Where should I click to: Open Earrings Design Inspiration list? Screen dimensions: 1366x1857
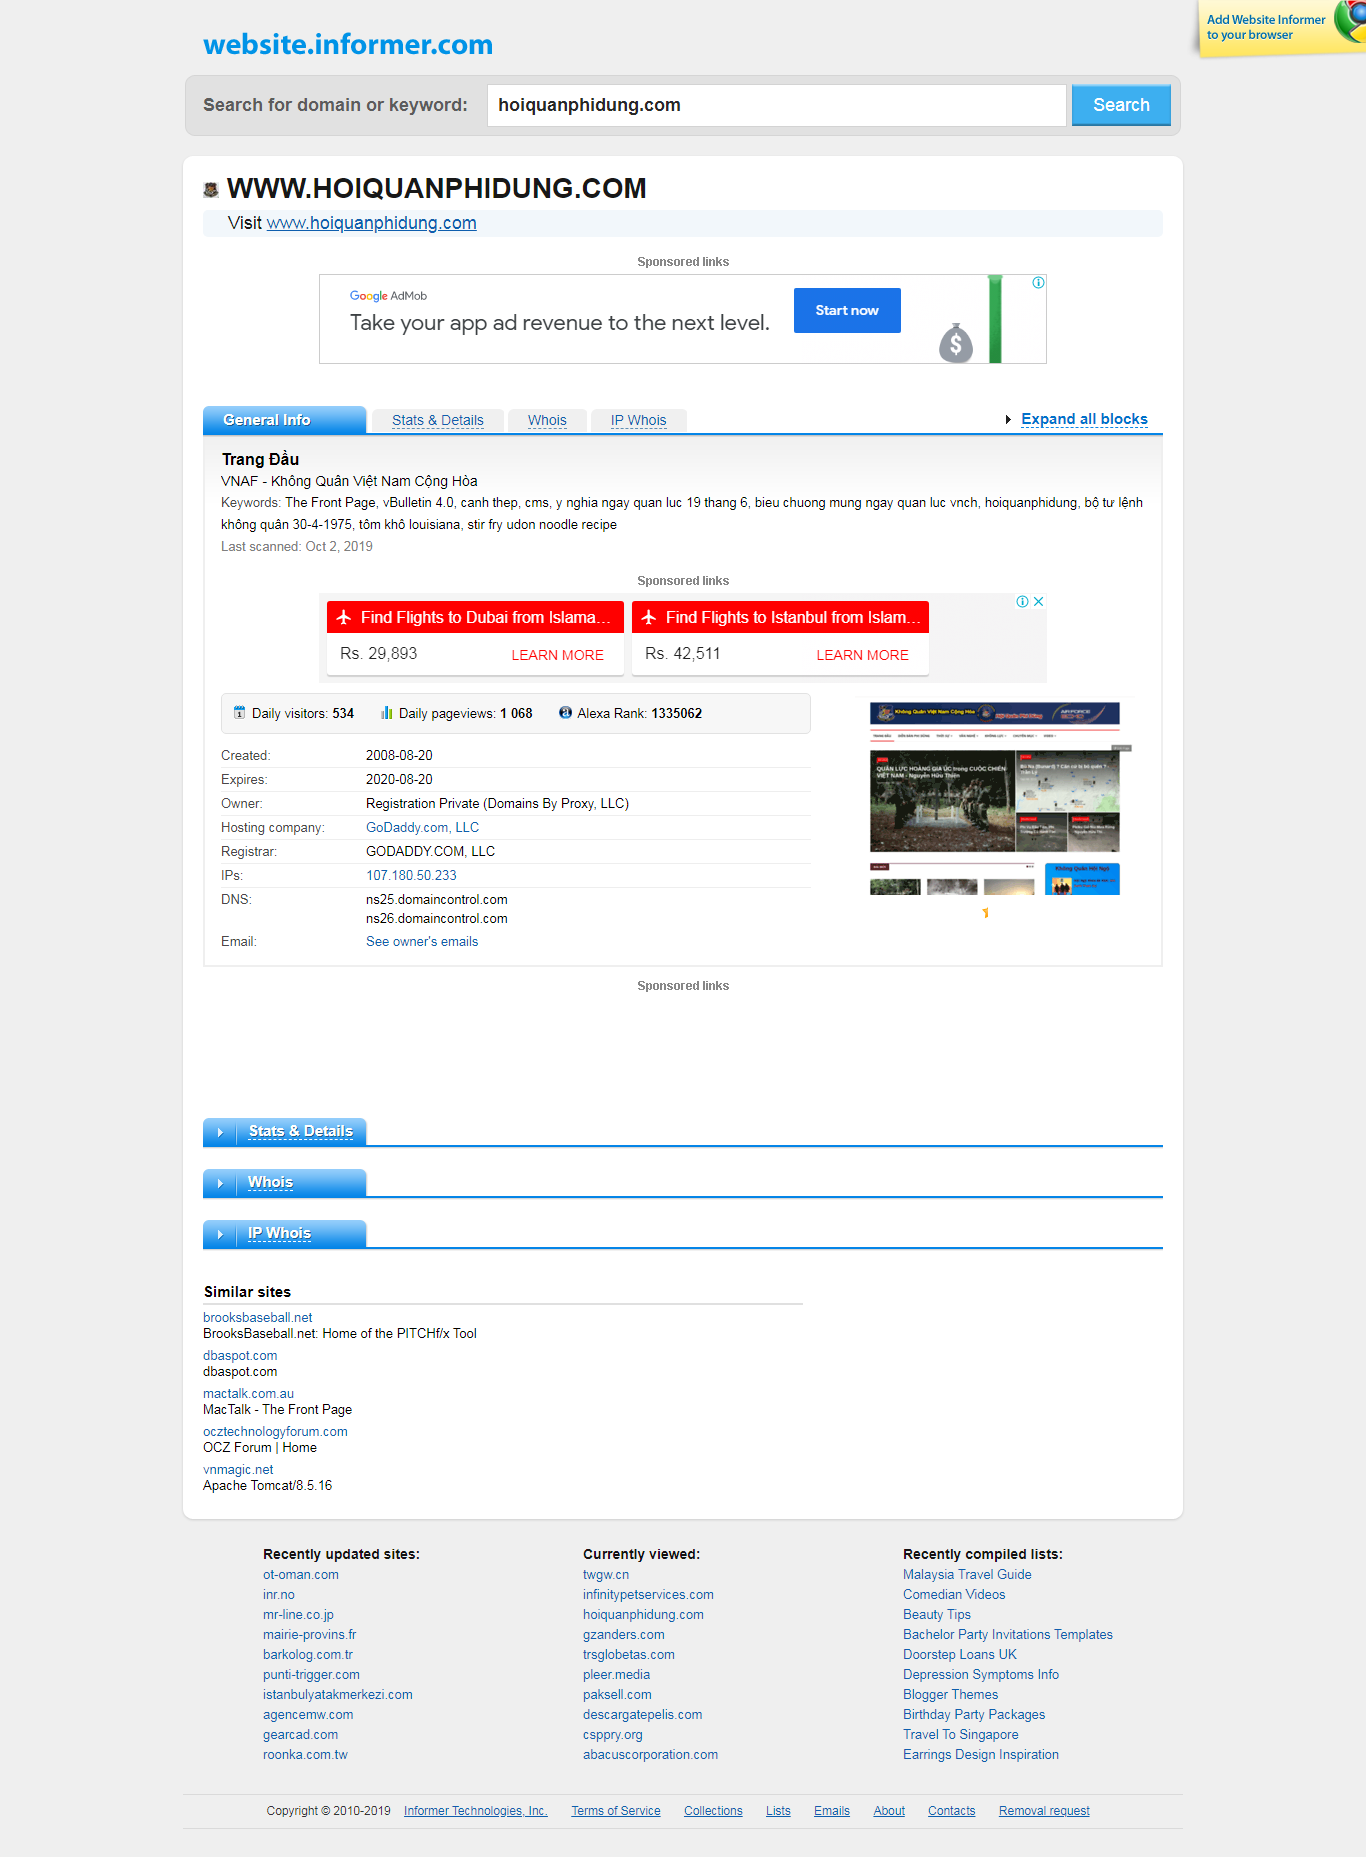pos(981,1754)
